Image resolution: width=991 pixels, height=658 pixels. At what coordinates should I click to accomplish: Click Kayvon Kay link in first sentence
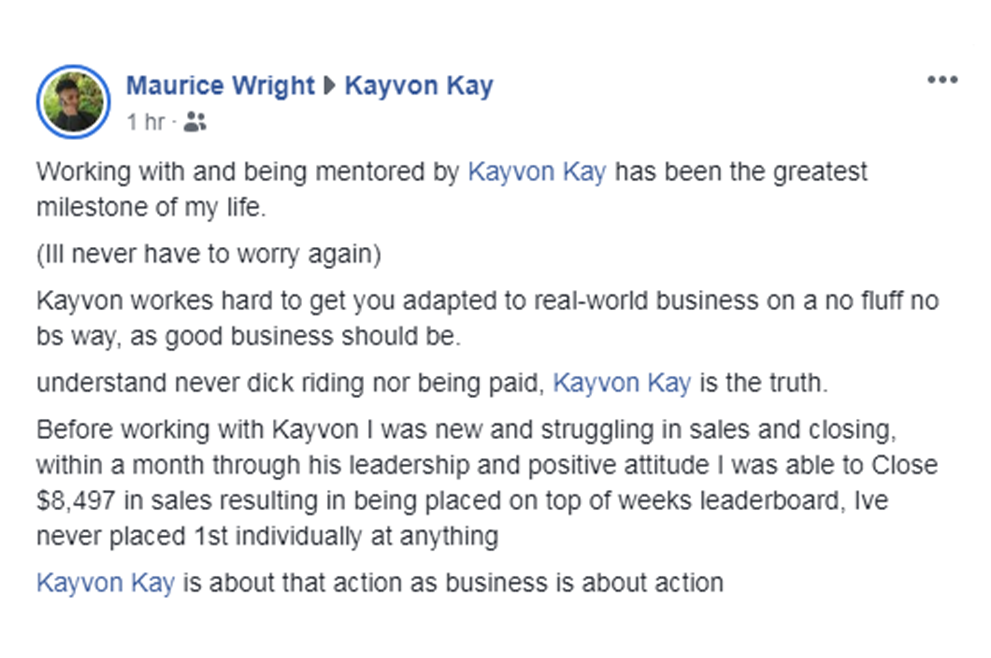[536, 172]
